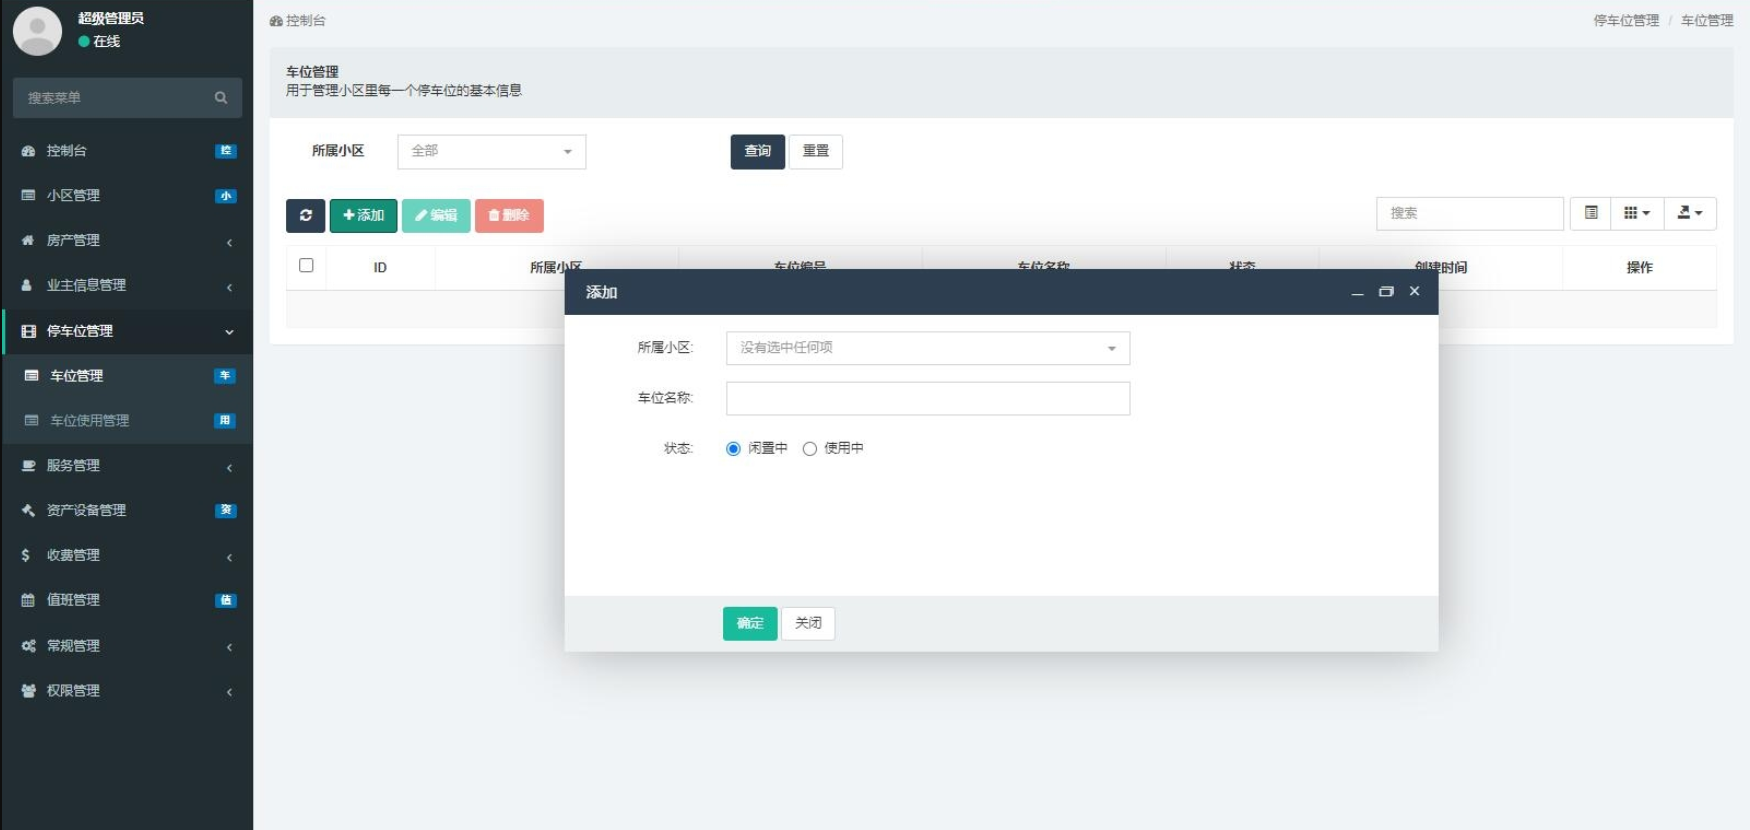Toggle the table card view icon
Image resolution: width=1750 pixels, height=830 pixels.
click(1590, 213)
